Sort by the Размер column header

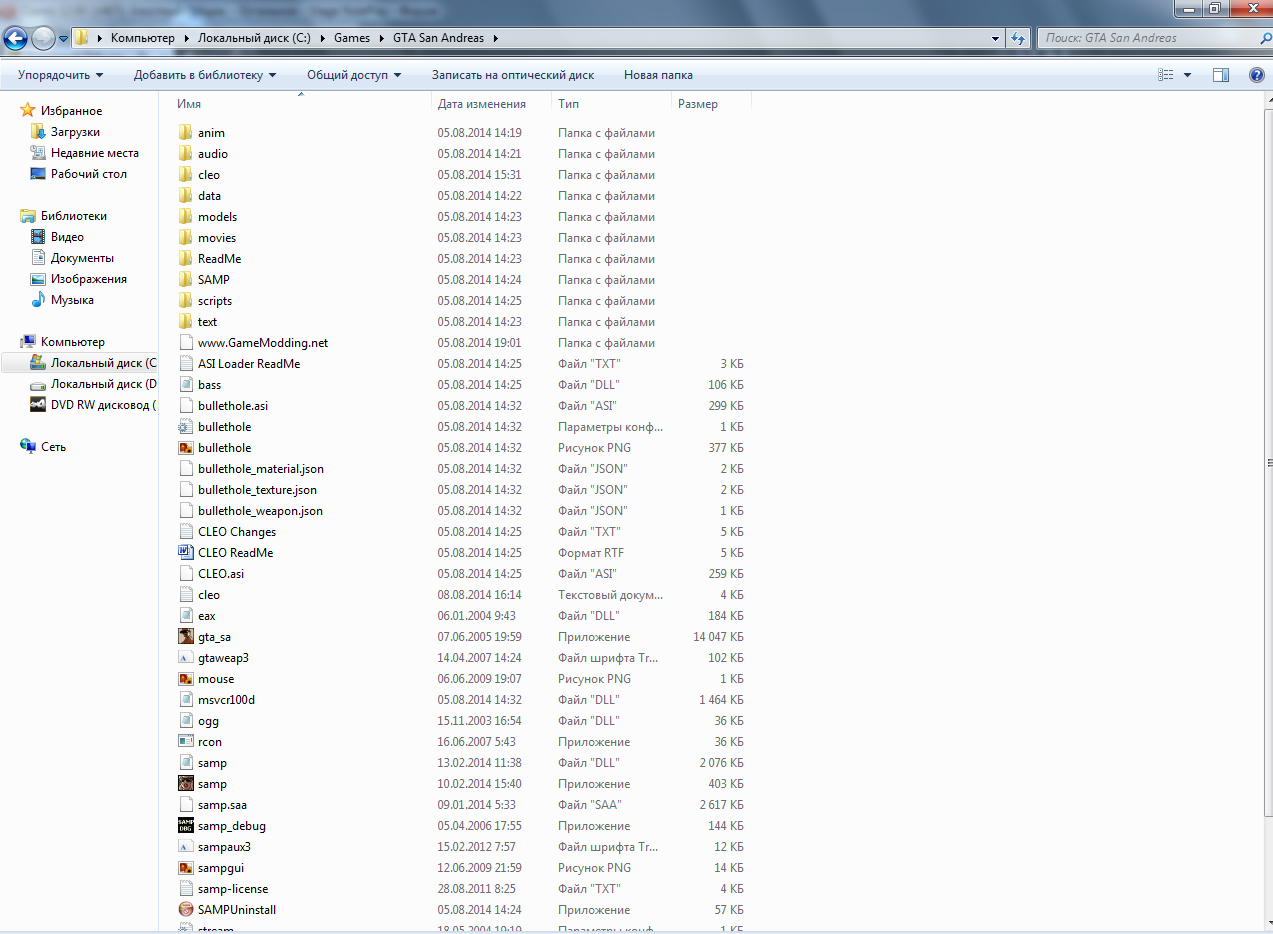(x=711, y=104)
